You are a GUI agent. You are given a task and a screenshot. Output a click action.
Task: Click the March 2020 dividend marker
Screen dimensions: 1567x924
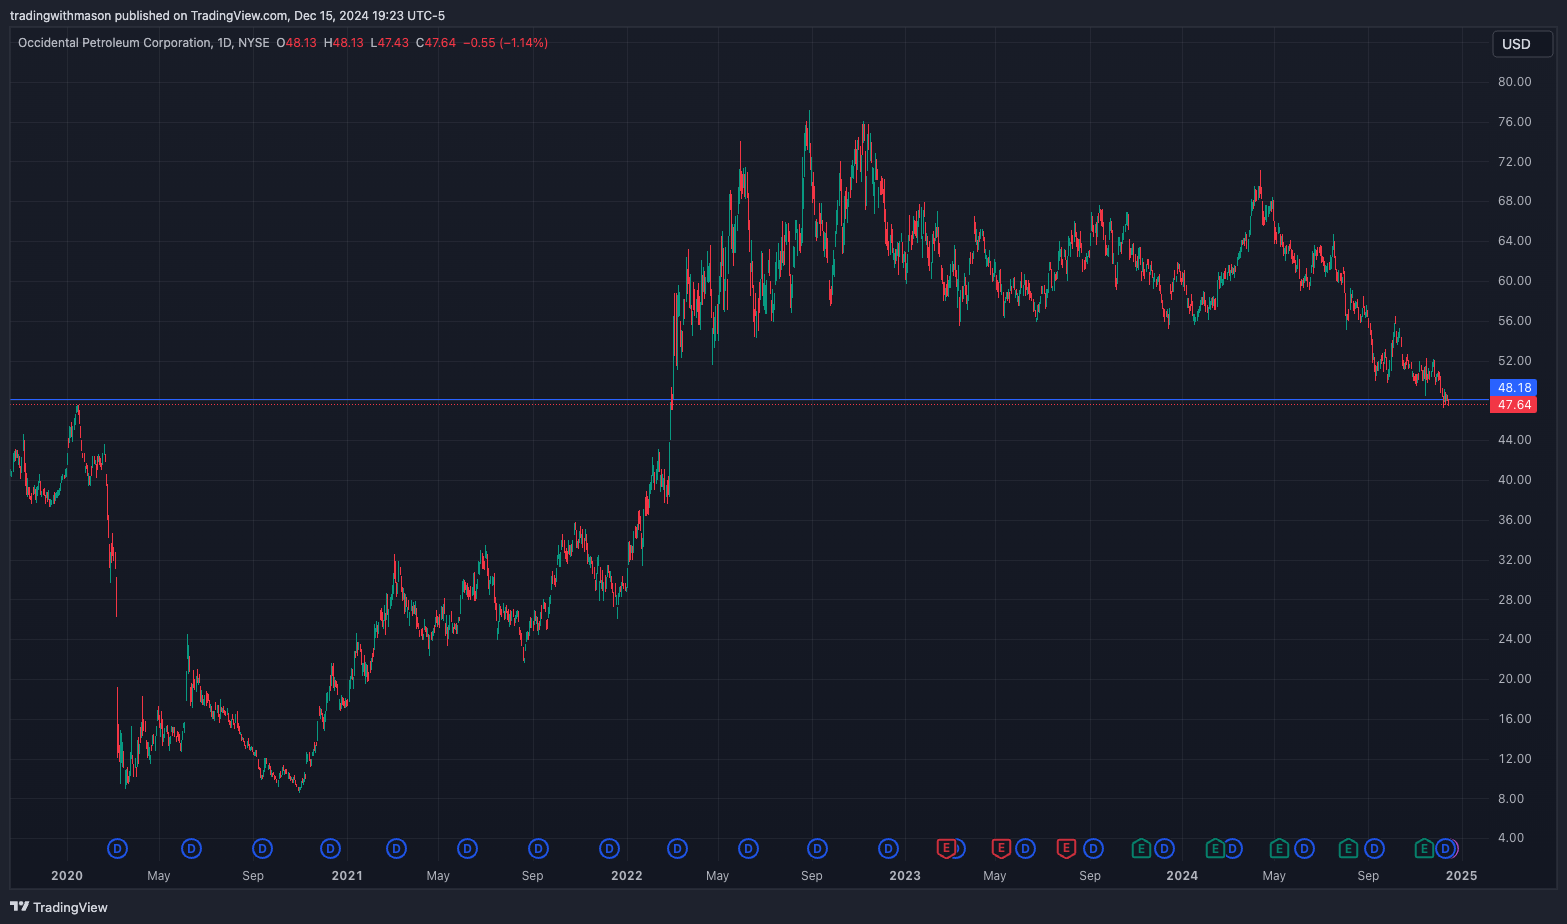pos(118,849)
